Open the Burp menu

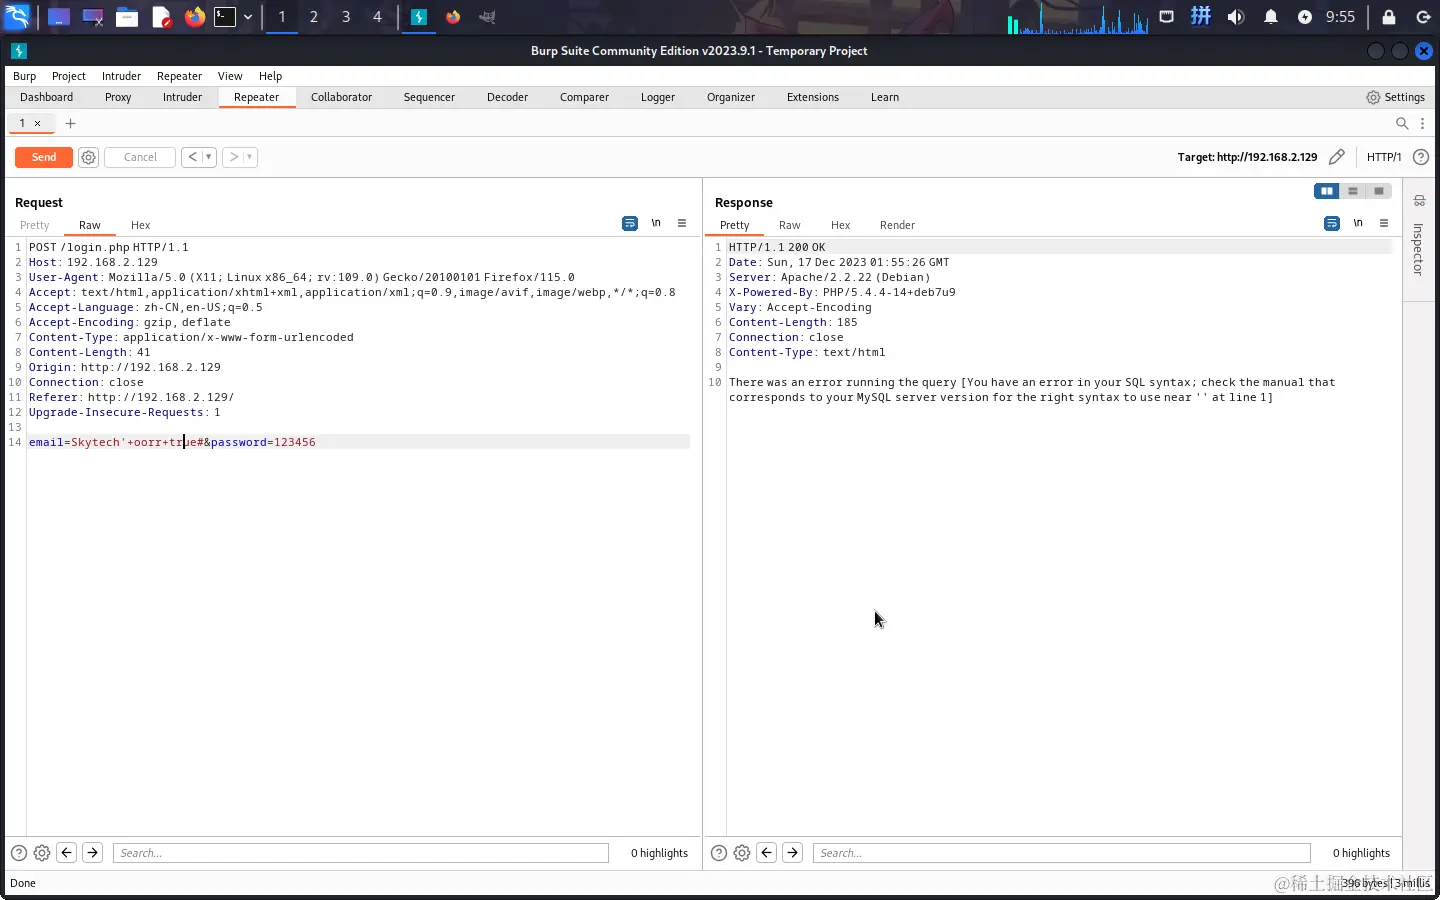click(24, 76)
